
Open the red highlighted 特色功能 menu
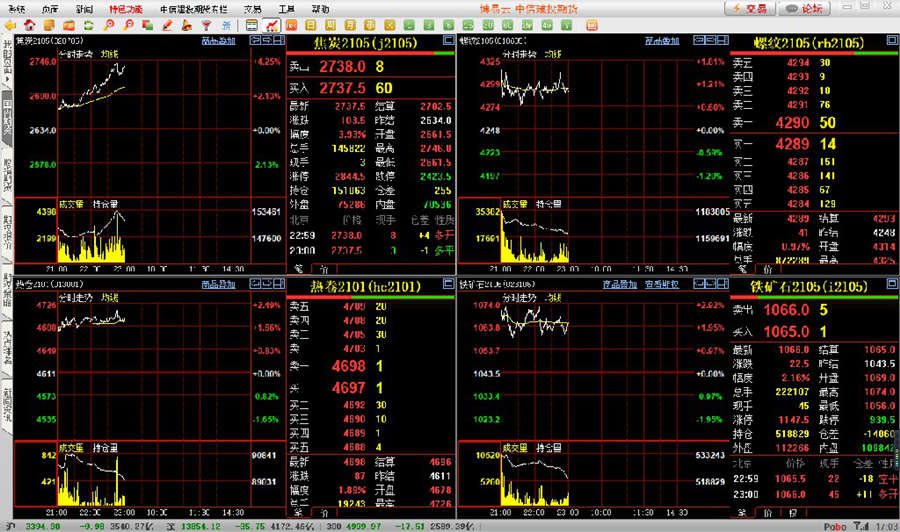125,8
